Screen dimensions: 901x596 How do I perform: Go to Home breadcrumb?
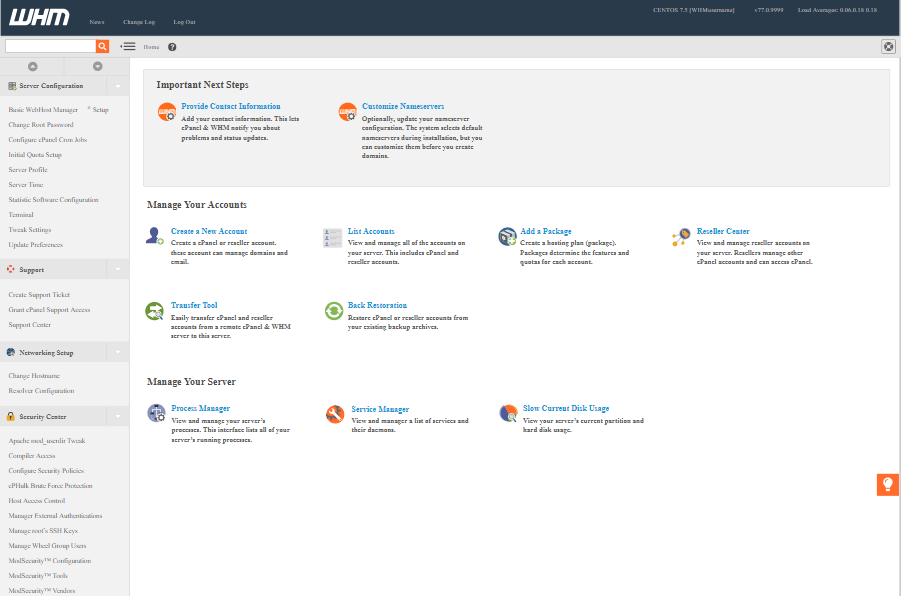coord(151,47)
